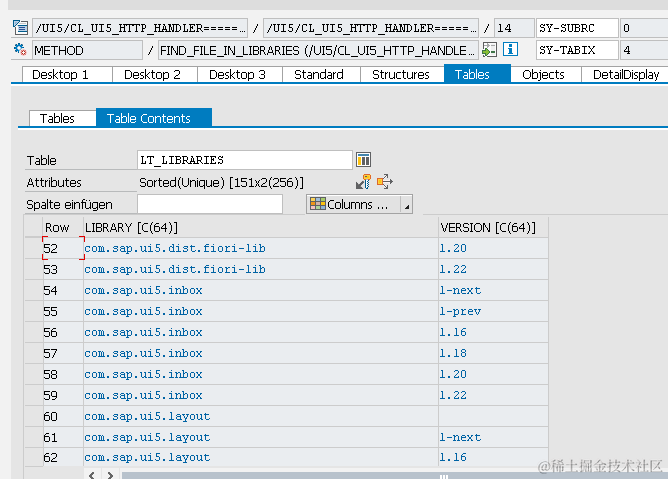Switch to the Desktop 3 tab
The height and width of the screenshot is (479, 668).
[239, 75]
